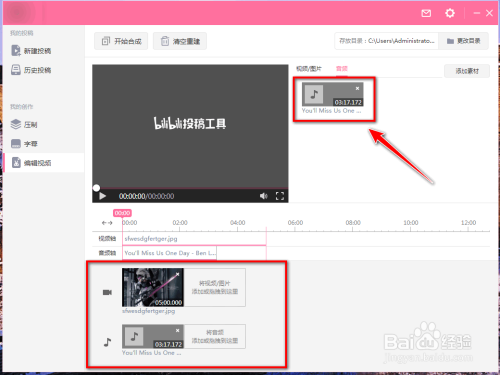Click the 视频轴 track label
Viewport: 500px width, 375px height.
click(x=107, y=239)
